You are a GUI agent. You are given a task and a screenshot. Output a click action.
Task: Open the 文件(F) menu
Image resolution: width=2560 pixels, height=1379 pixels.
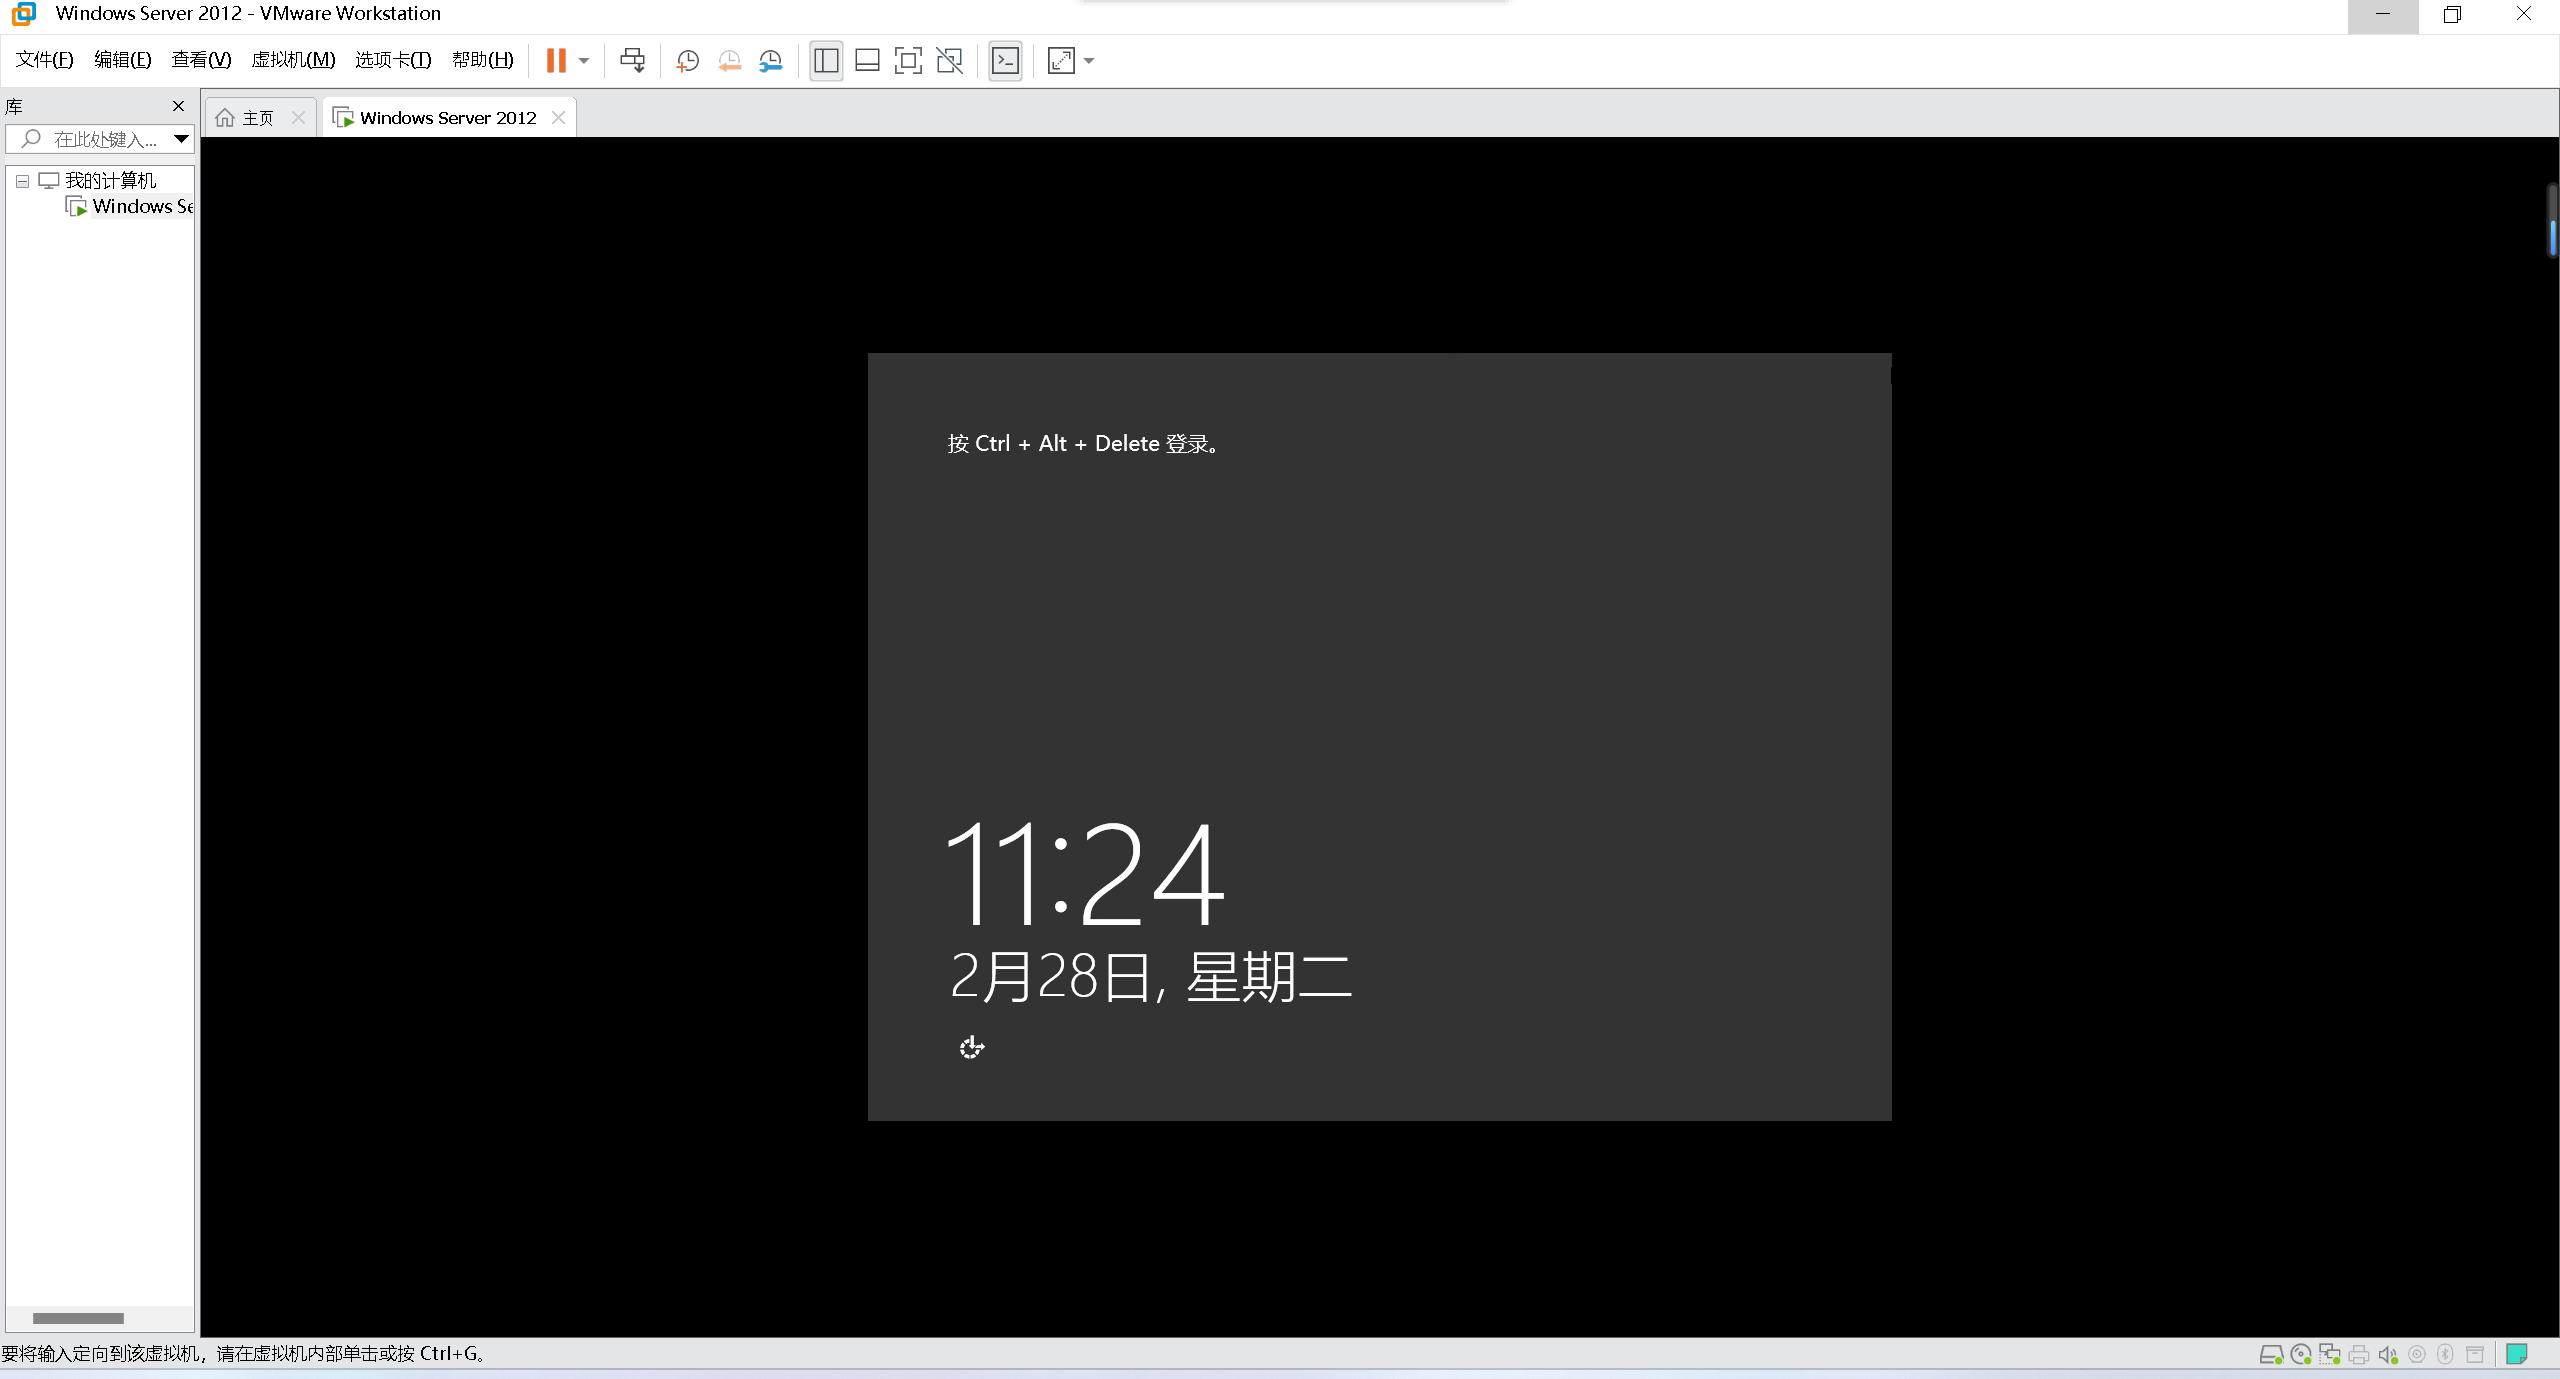(x=41, y=61)
